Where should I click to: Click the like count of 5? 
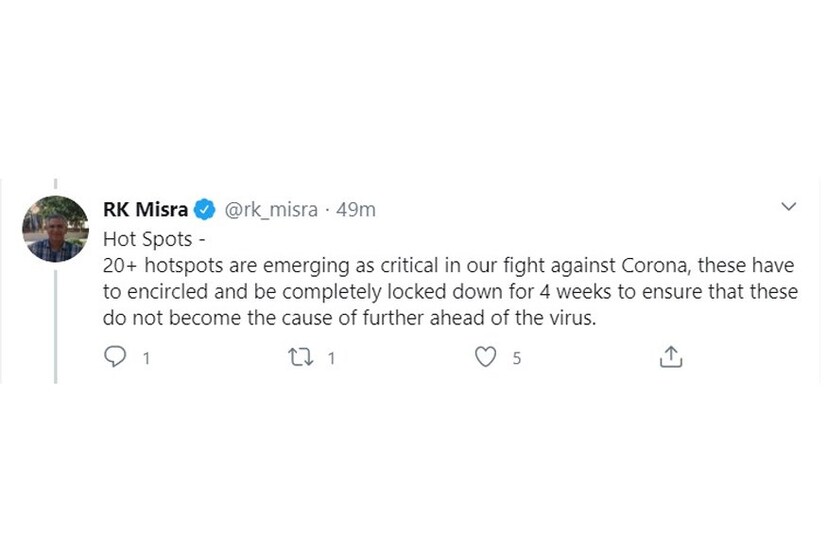[516, 358]
